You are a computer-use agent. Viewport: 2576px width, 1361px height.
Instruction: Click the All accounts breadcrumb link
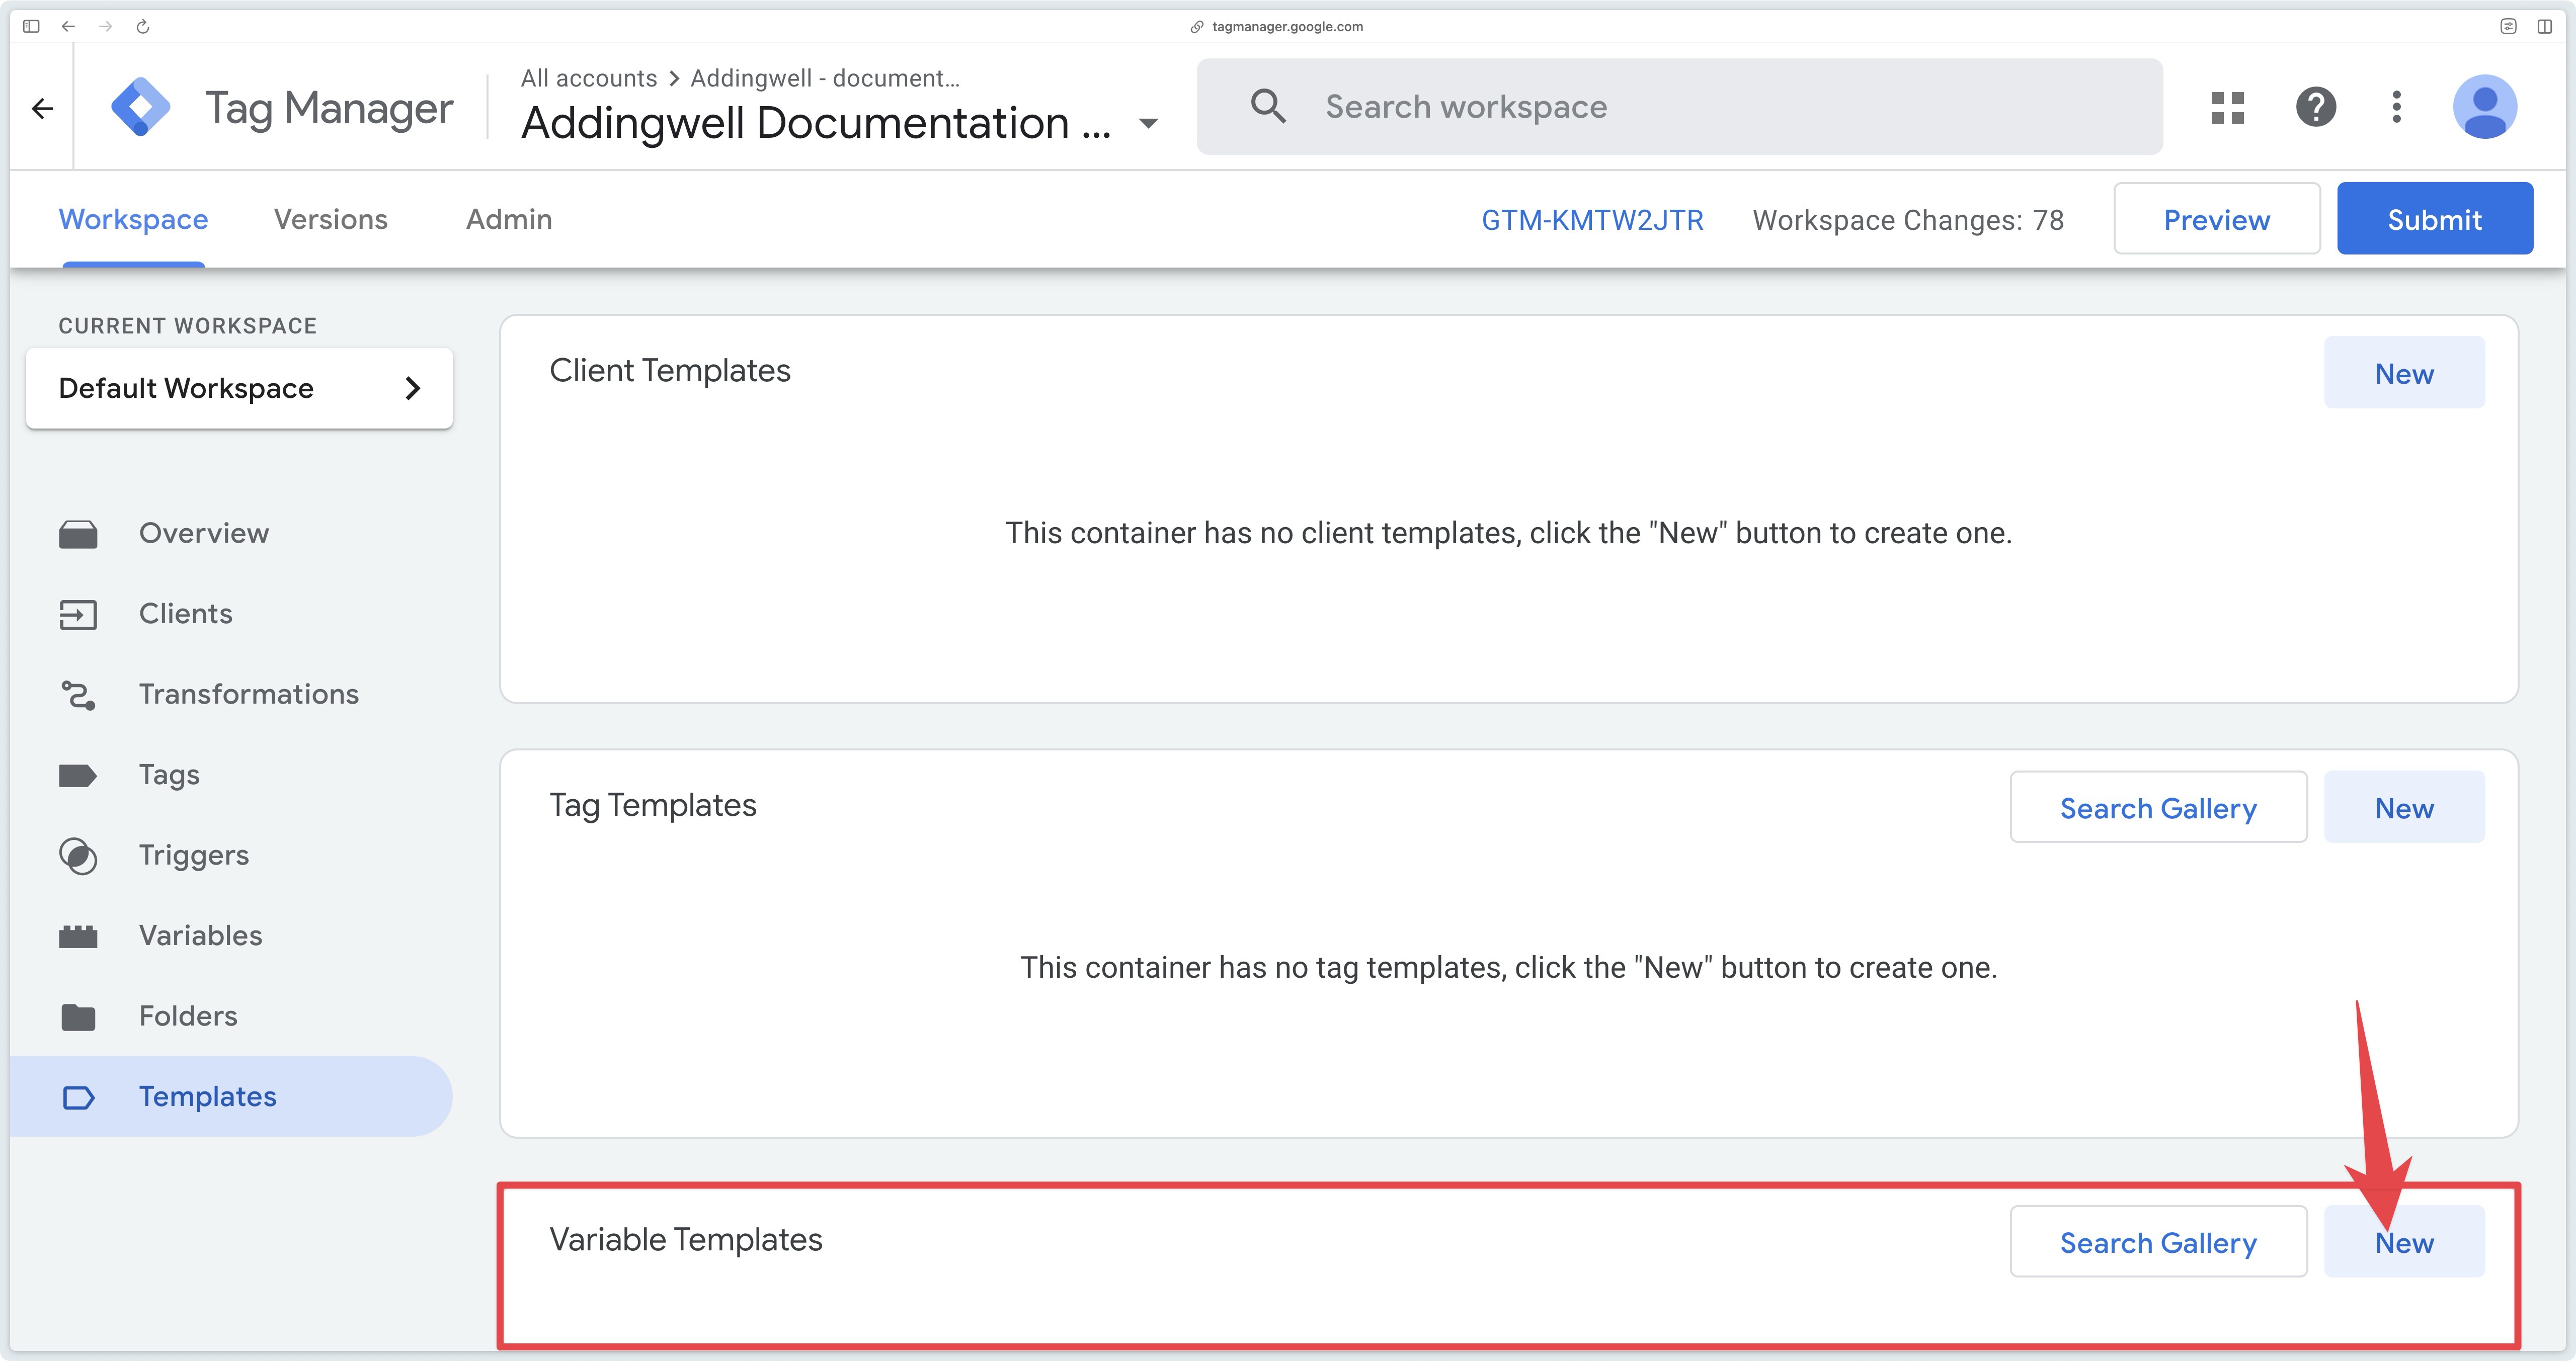click(589, 78)
